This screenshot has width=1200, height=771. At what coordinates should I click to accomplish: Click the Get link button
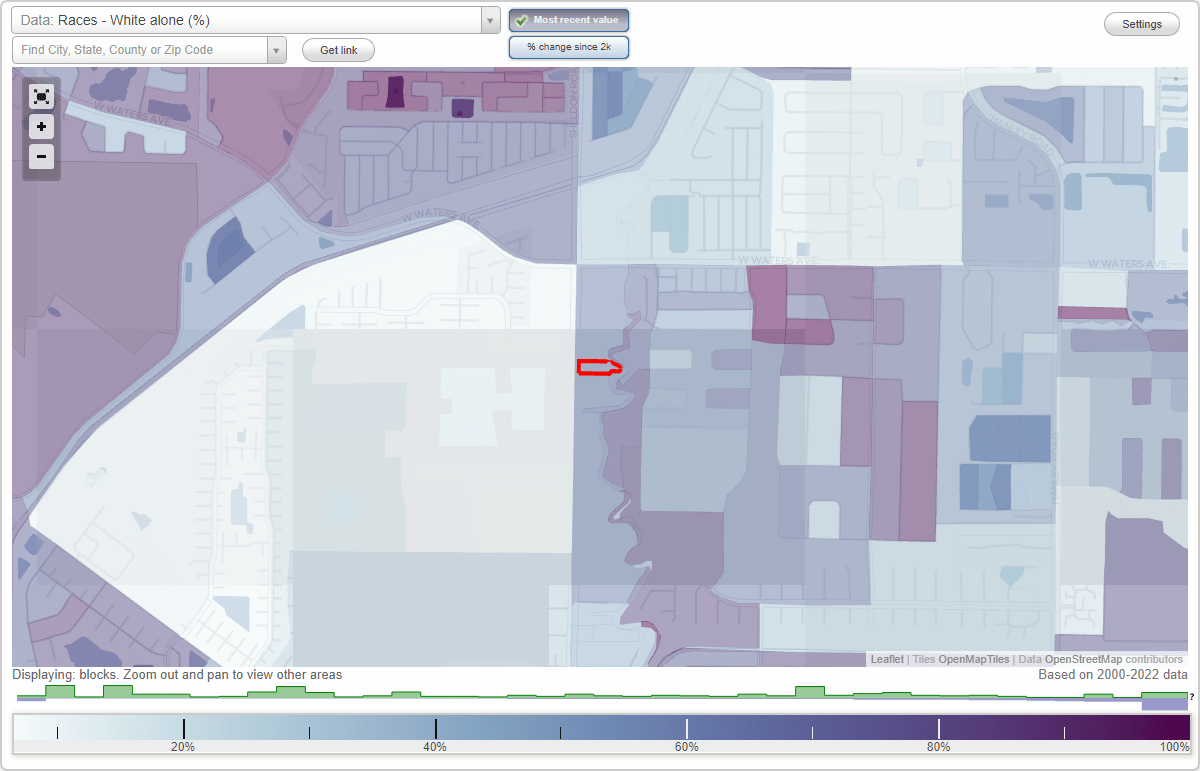coord(338,50)
